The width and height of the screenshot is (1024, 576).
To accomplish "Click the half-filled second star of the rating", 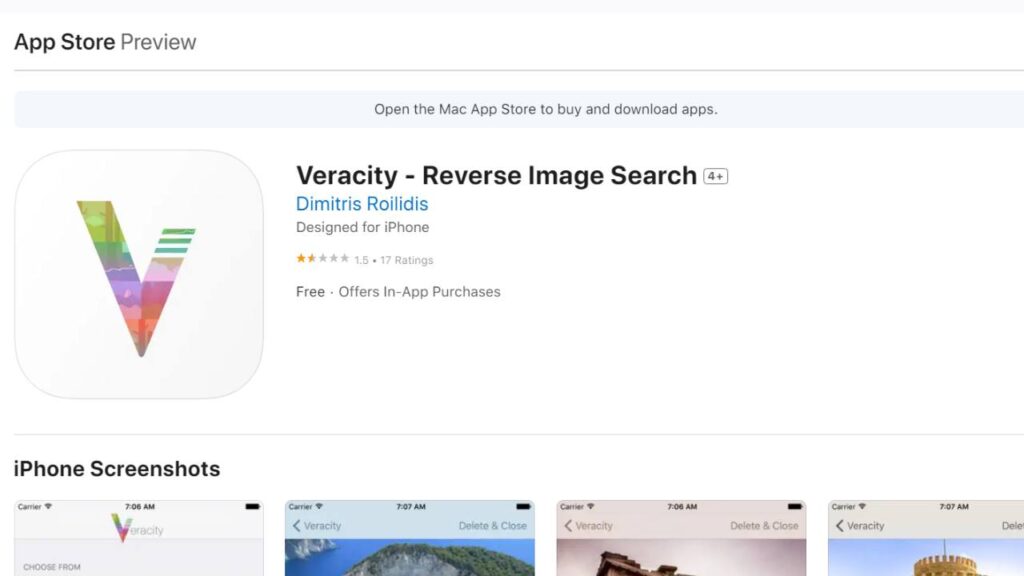I will coord(309,259).
